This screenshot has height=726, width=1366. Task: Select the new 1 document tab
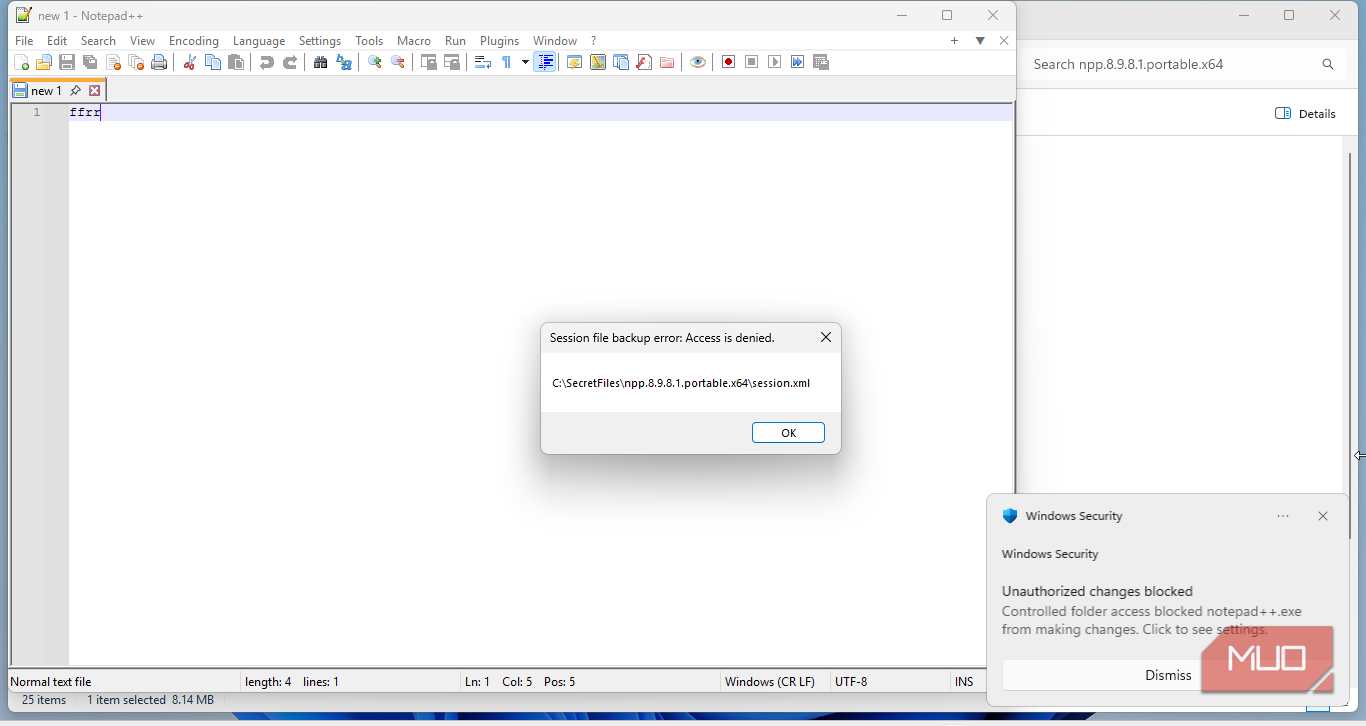[57, 90]
